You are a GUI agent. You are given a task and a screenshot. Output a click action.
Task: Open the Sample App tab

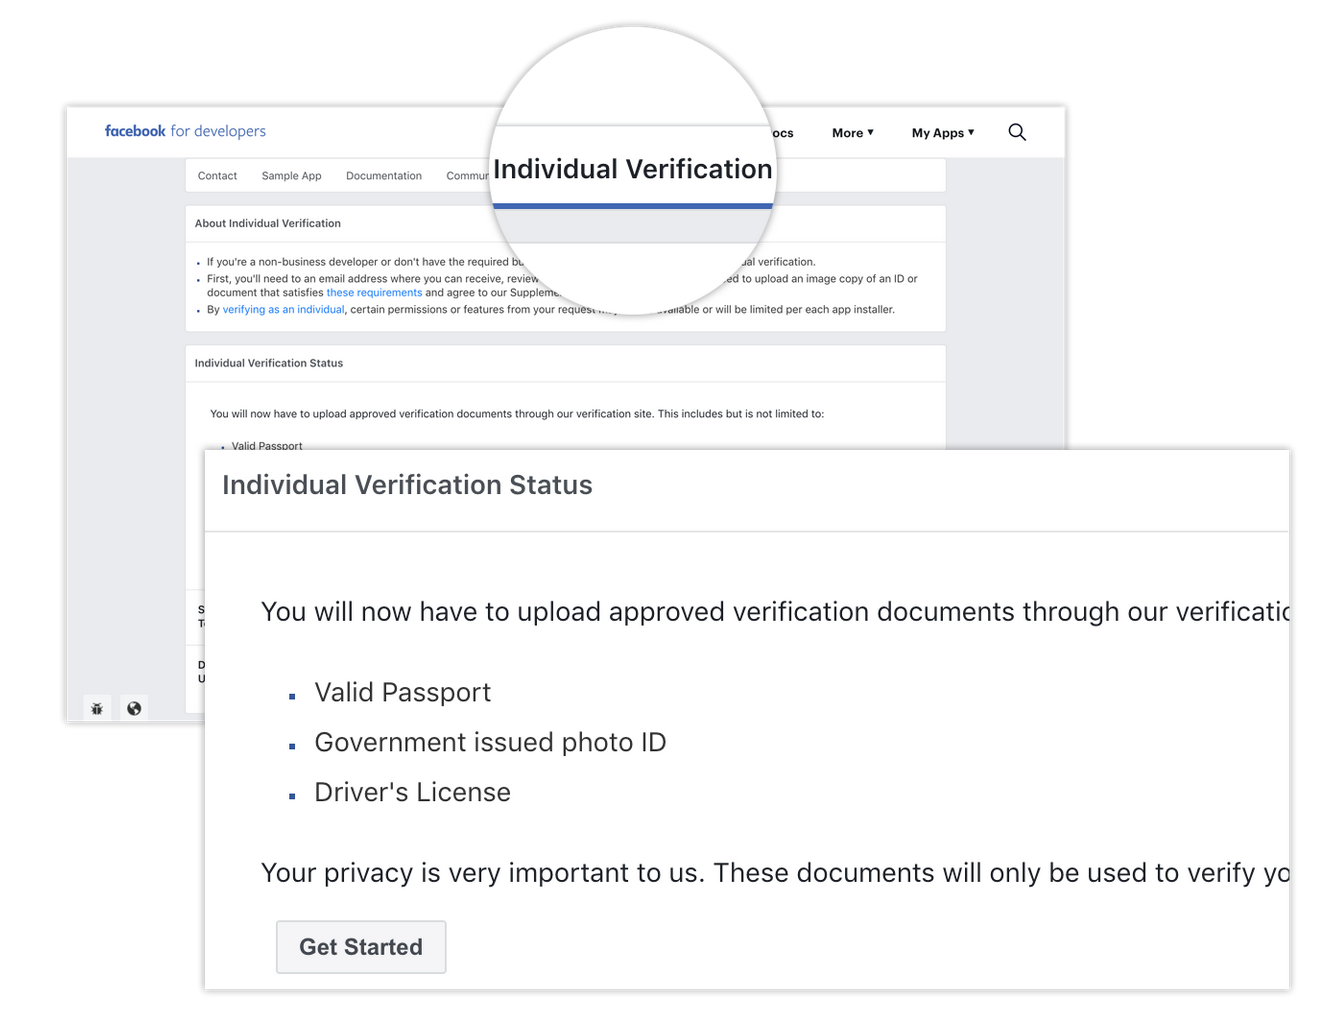click(291, 175)
